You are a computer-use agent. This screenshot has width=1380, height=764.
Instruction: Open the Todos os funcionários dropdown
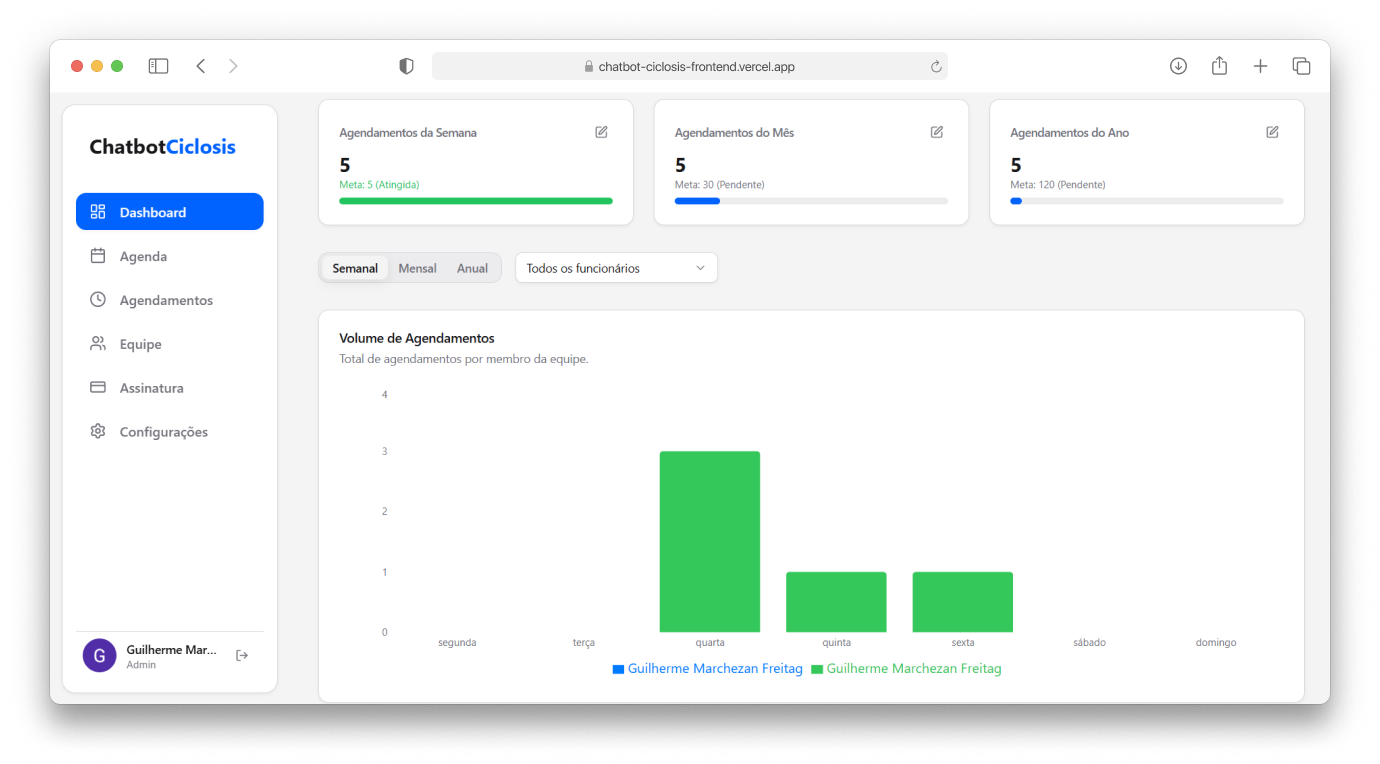[x=616, y=268]
